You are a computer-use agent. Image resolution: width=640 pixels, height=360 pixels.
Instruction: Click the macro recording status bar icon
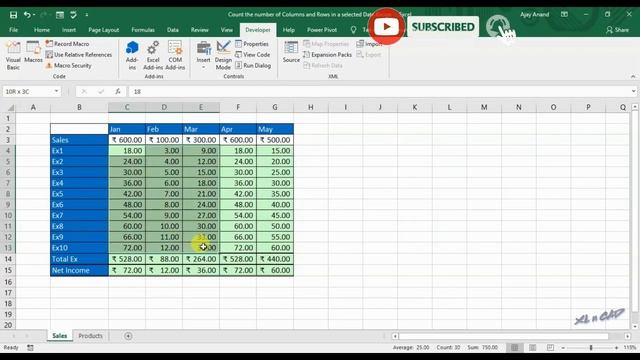point(30,348)
